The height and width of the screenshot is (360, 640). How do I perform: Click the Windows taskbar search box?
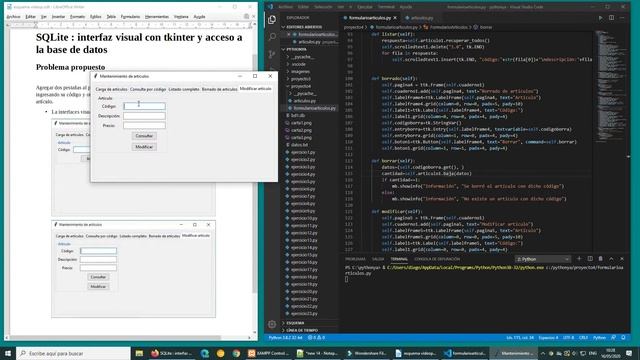[x=73, y=353]
